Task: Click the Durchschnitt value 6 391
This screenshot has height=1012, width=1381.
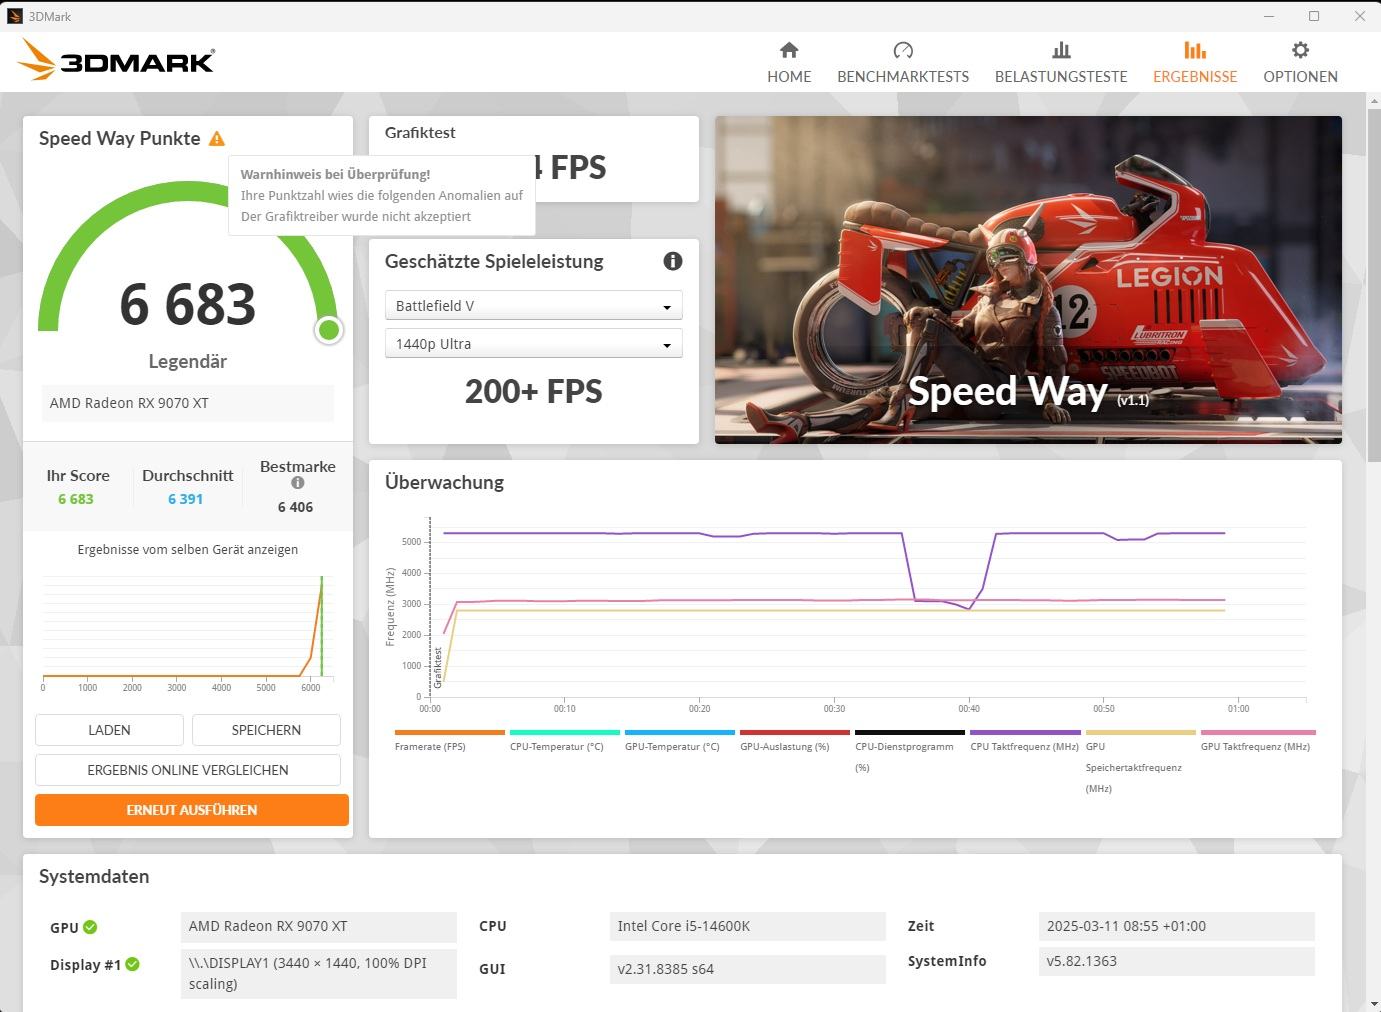Action: coord(186,499)
